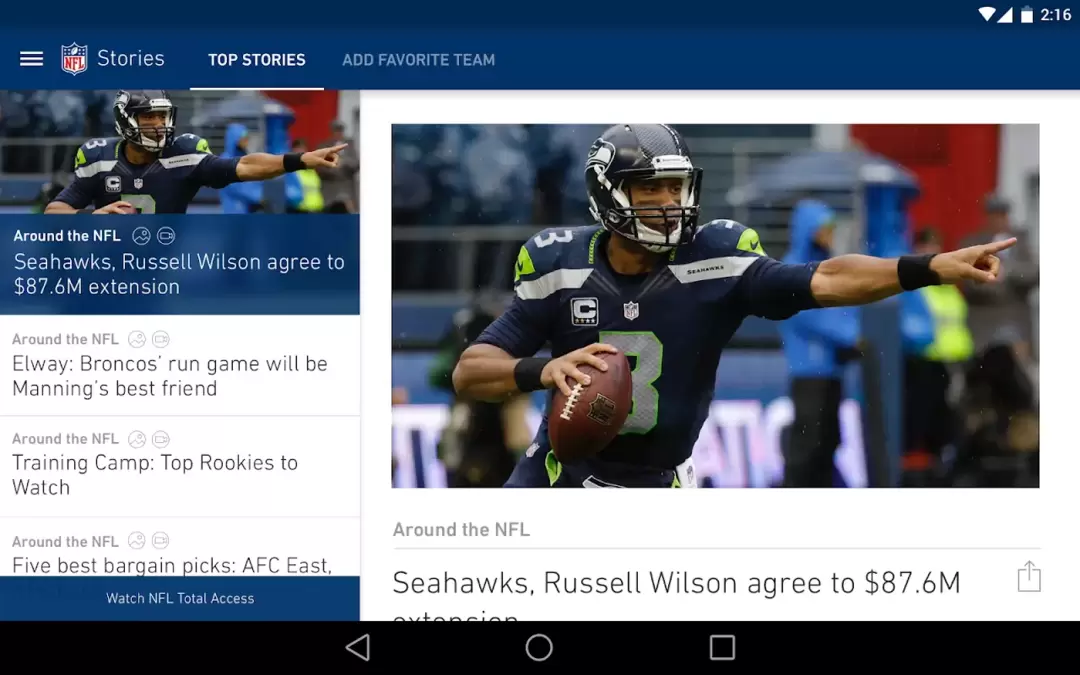Open the ADD FAVORITE TEAM tab

tap(419, 60)
